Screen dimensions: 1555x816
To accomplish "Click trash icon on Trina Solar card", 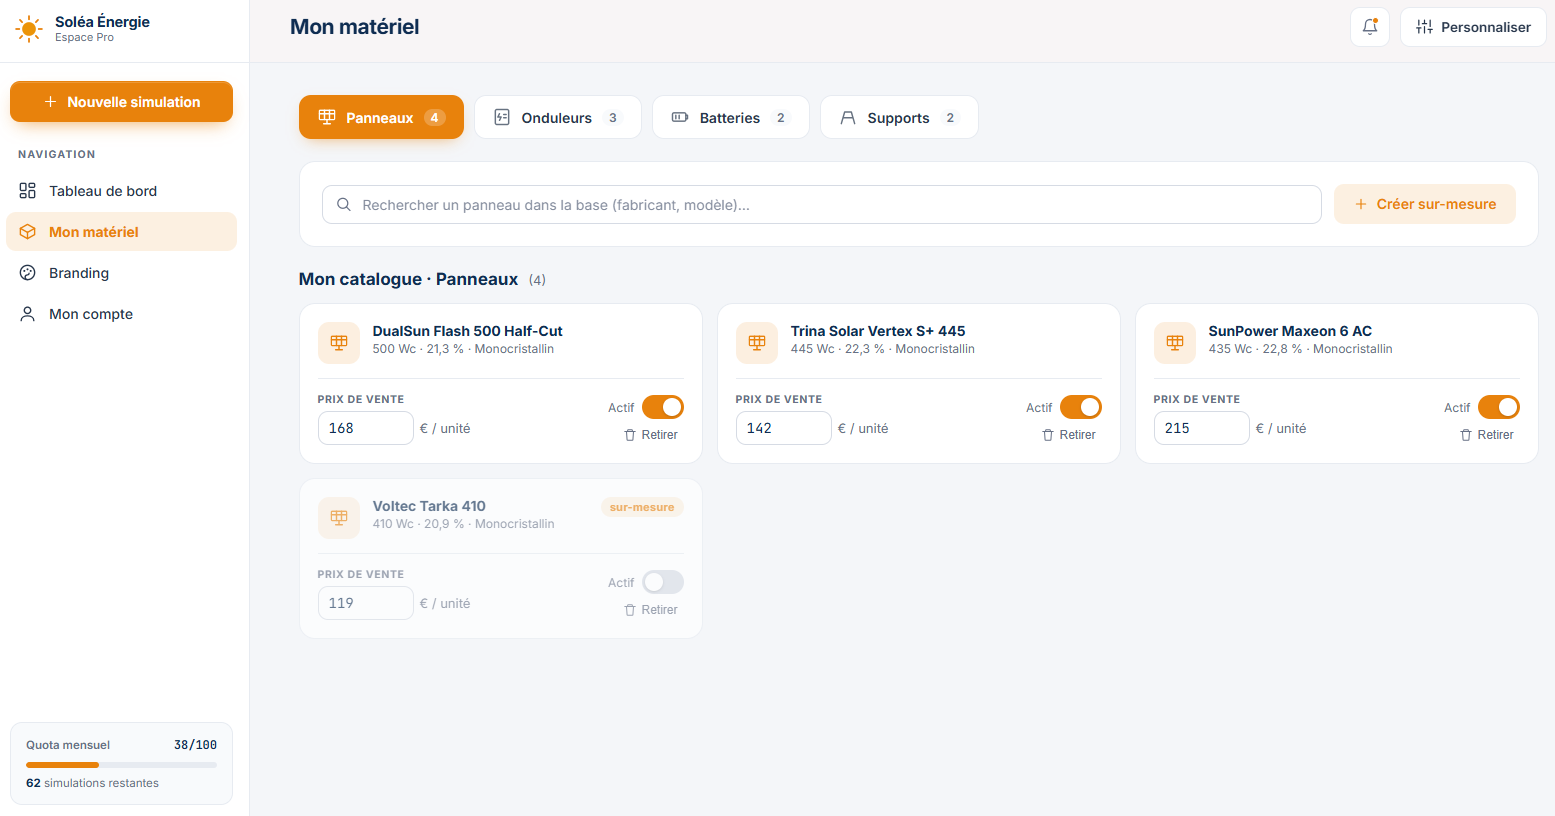I will 1048,435.
